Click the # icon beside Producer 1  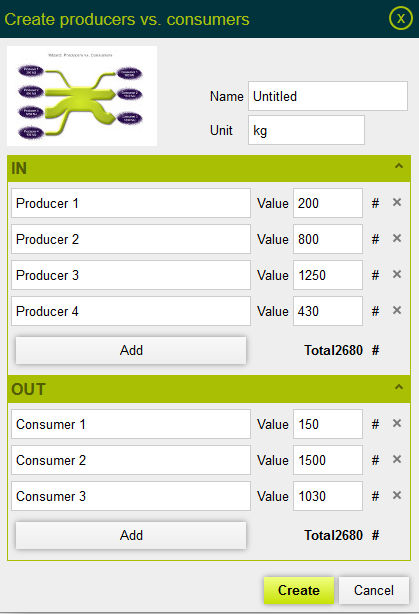click(375, 203)
